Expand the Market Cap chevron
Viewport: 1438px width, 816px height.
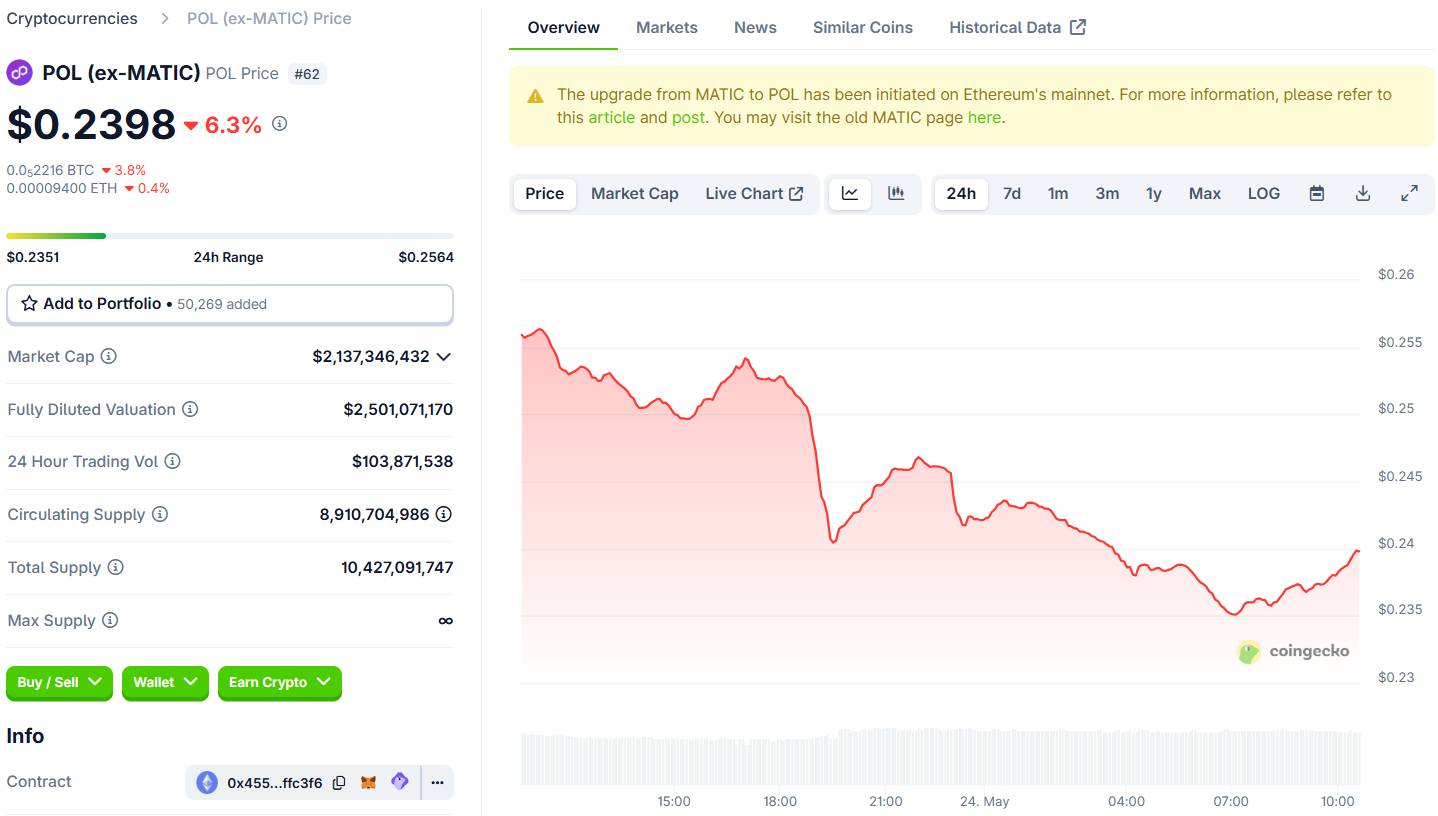pyautogui.click(x=444, y=357)
